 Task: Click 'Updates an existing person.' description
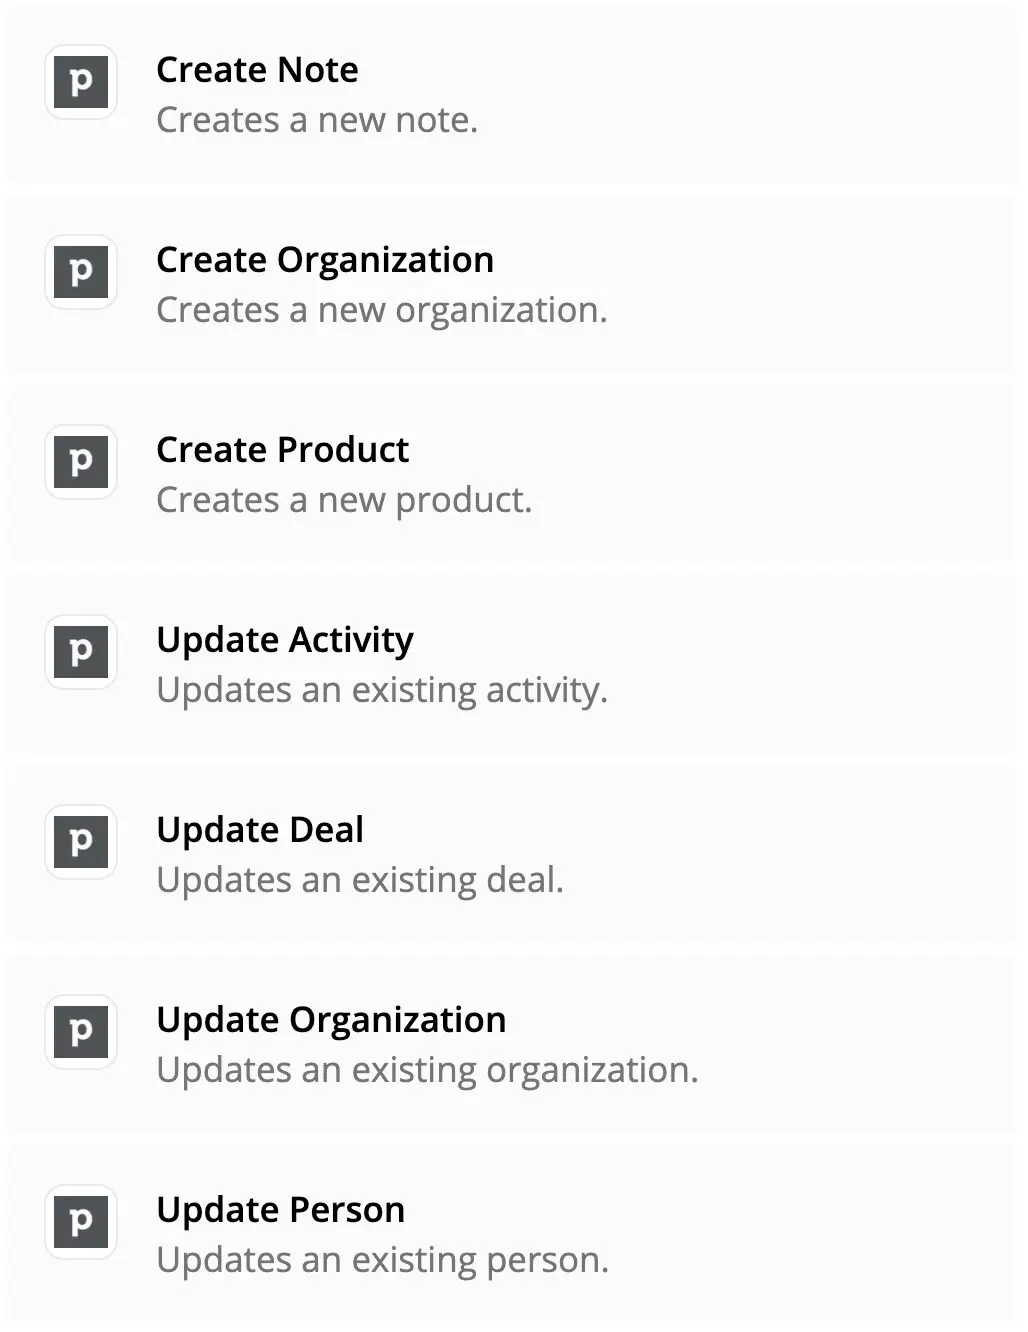click(383, 1260)
